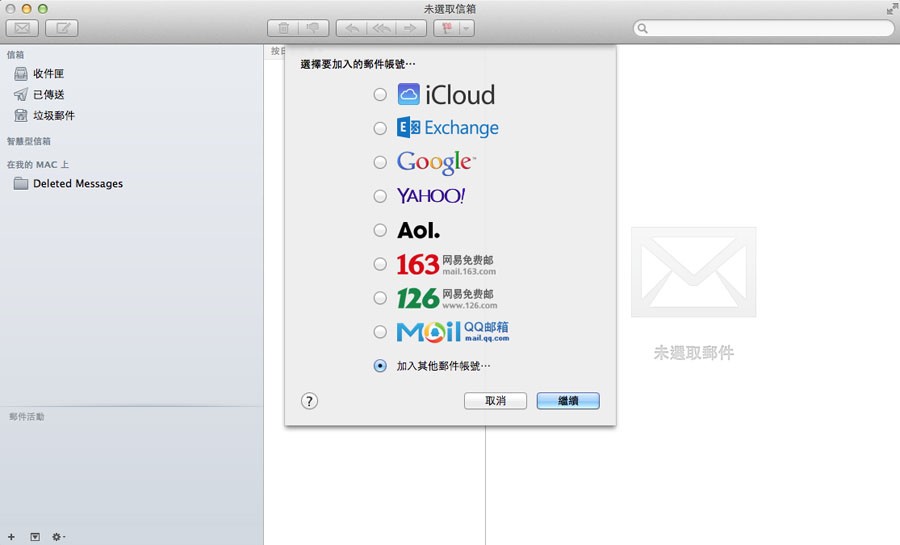Click the plus add mailbox button
Screen dimensions: 900x545
coord(11,537)
